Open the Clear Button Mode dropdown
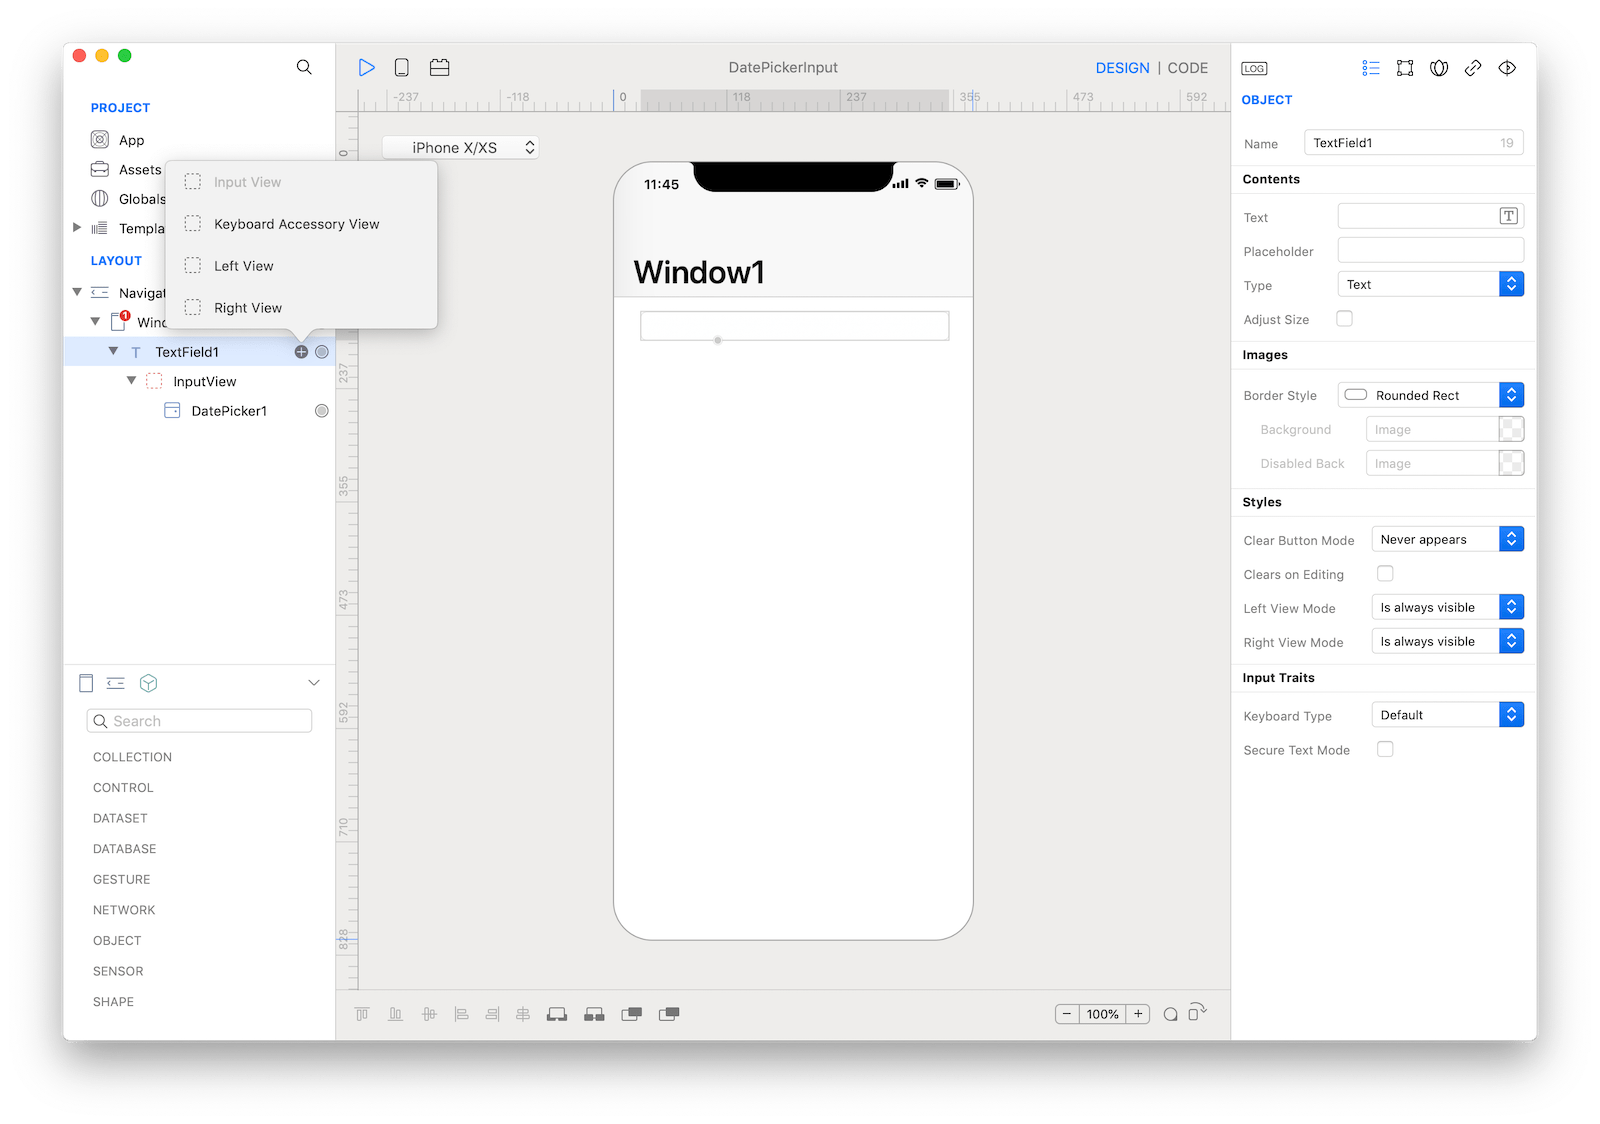The image size is (1600, 1124). pyautogui.click(x=1447, y=539)
